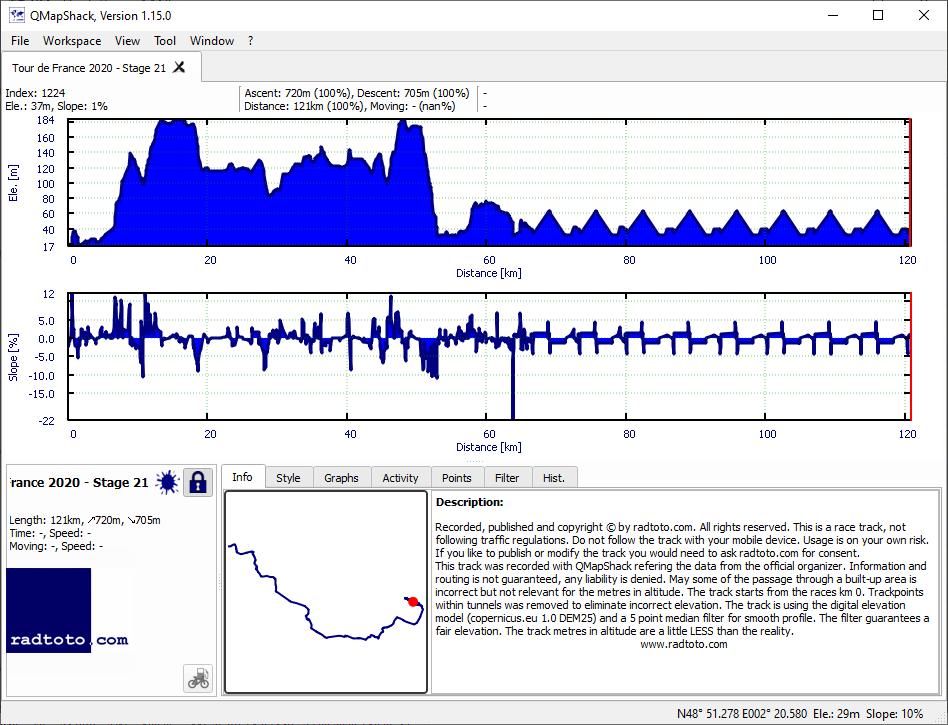
Task: Click the red position dot on map
Action: click(x=413, y=601)
